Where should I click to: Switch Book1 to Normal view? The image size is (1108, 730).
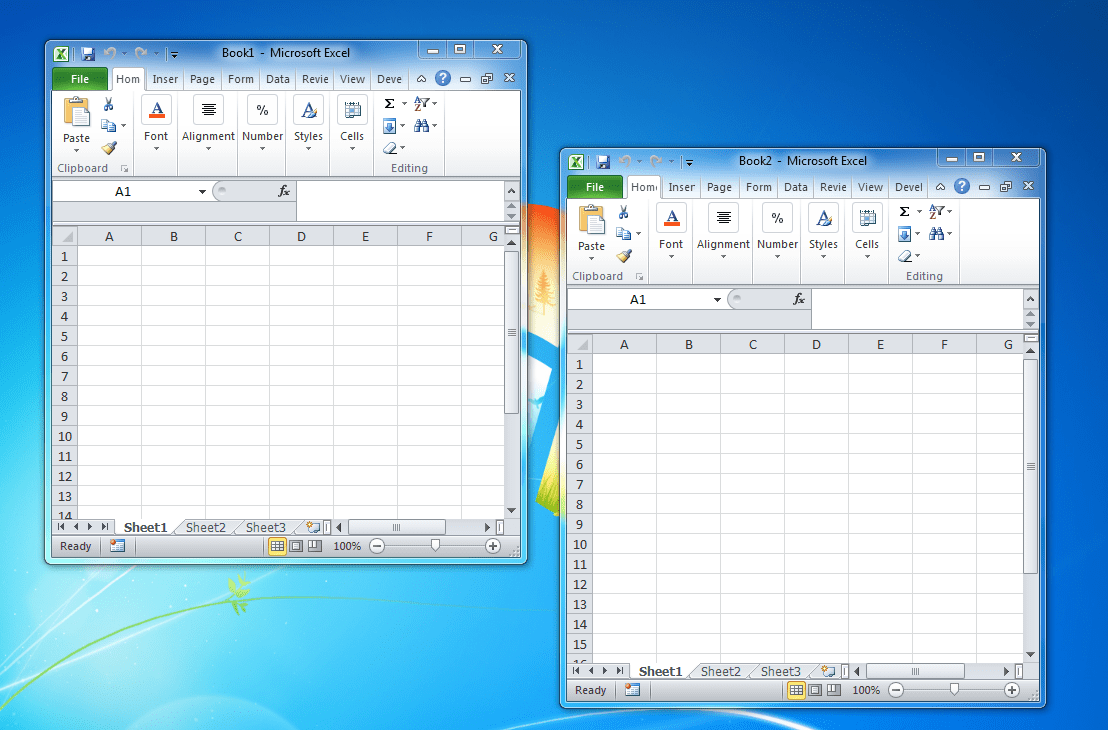point(278,546)
